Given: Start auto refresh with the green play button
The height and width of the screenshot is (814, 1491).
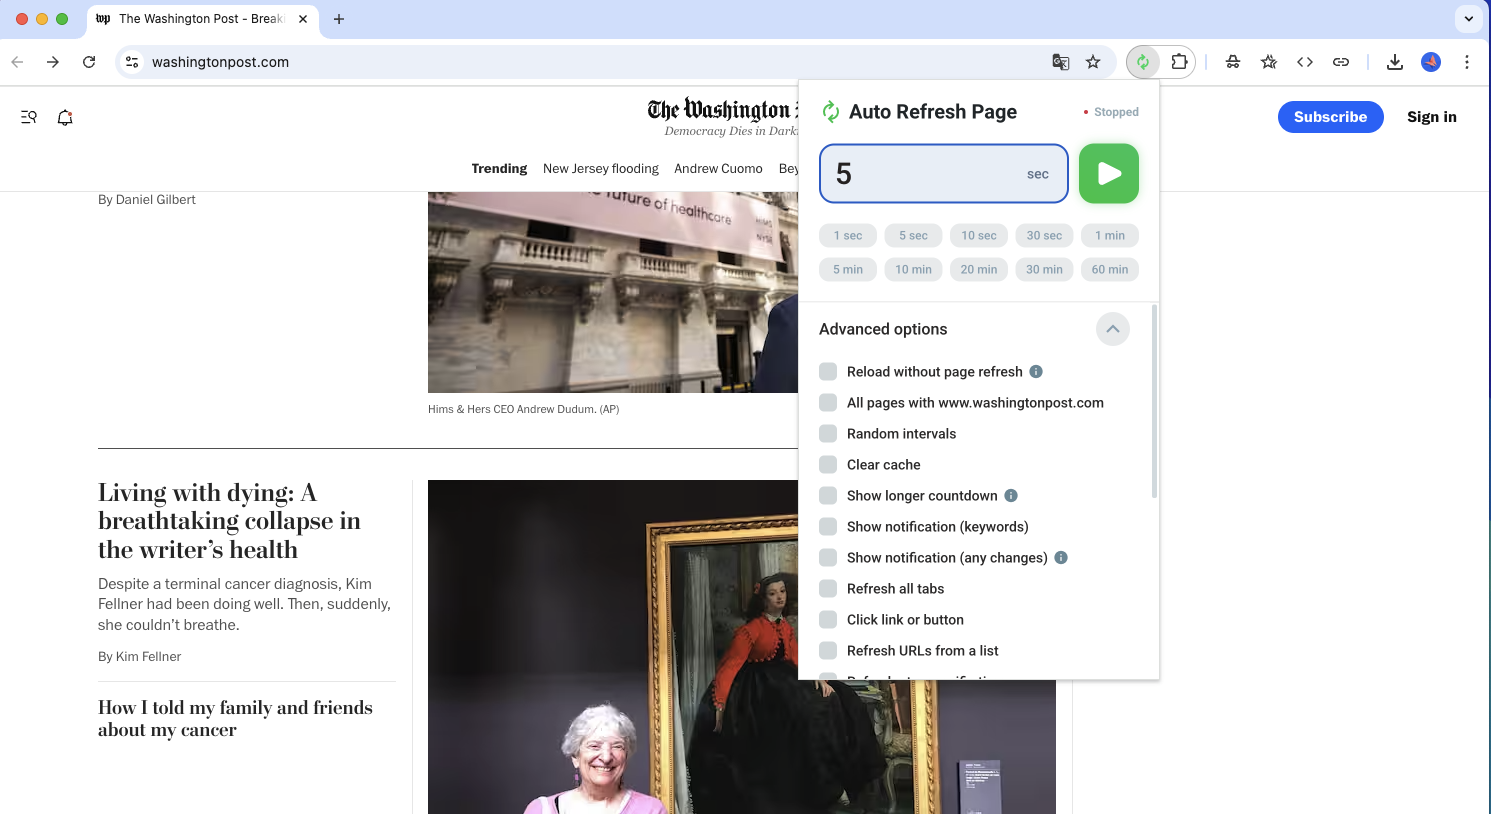Looking at the screenshot, I should [x=1108, y=173].
